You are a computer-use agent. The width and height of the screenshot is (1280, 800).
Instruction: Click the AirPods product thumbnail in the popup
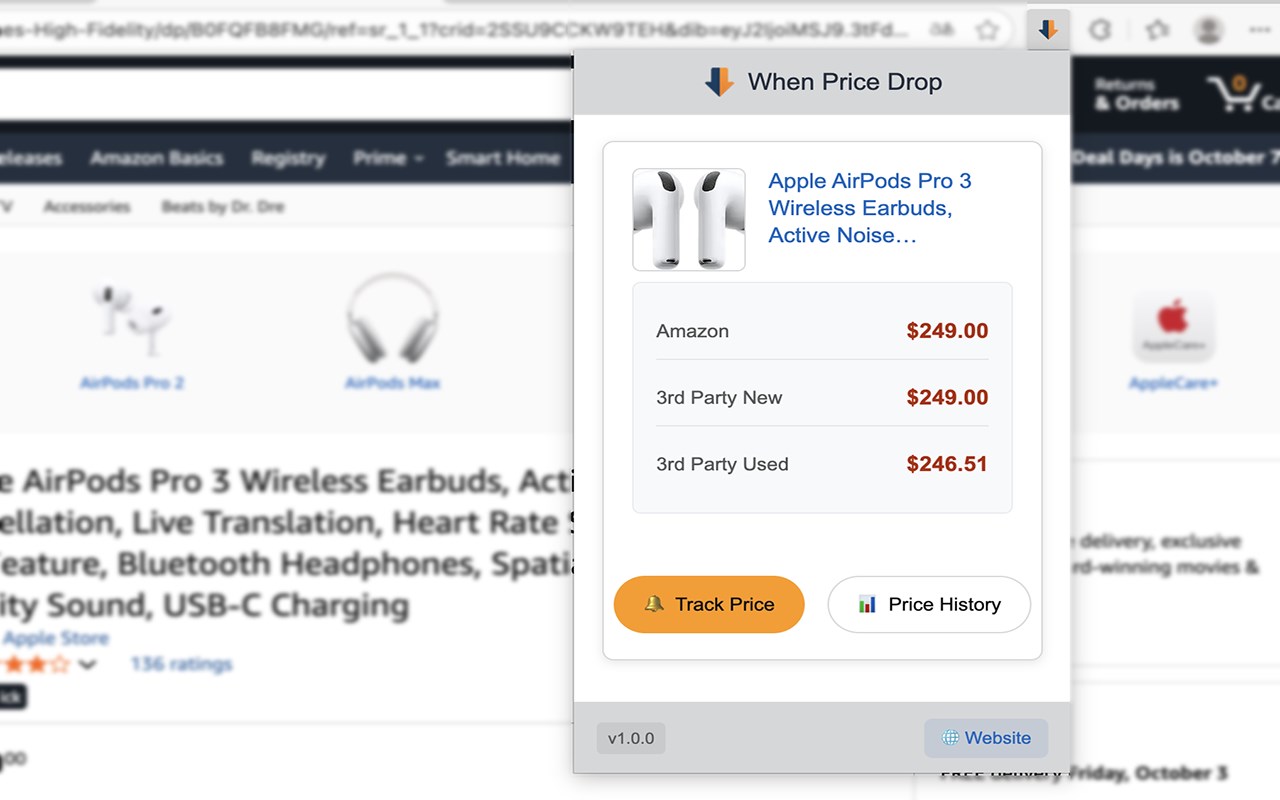pos(688,219)
